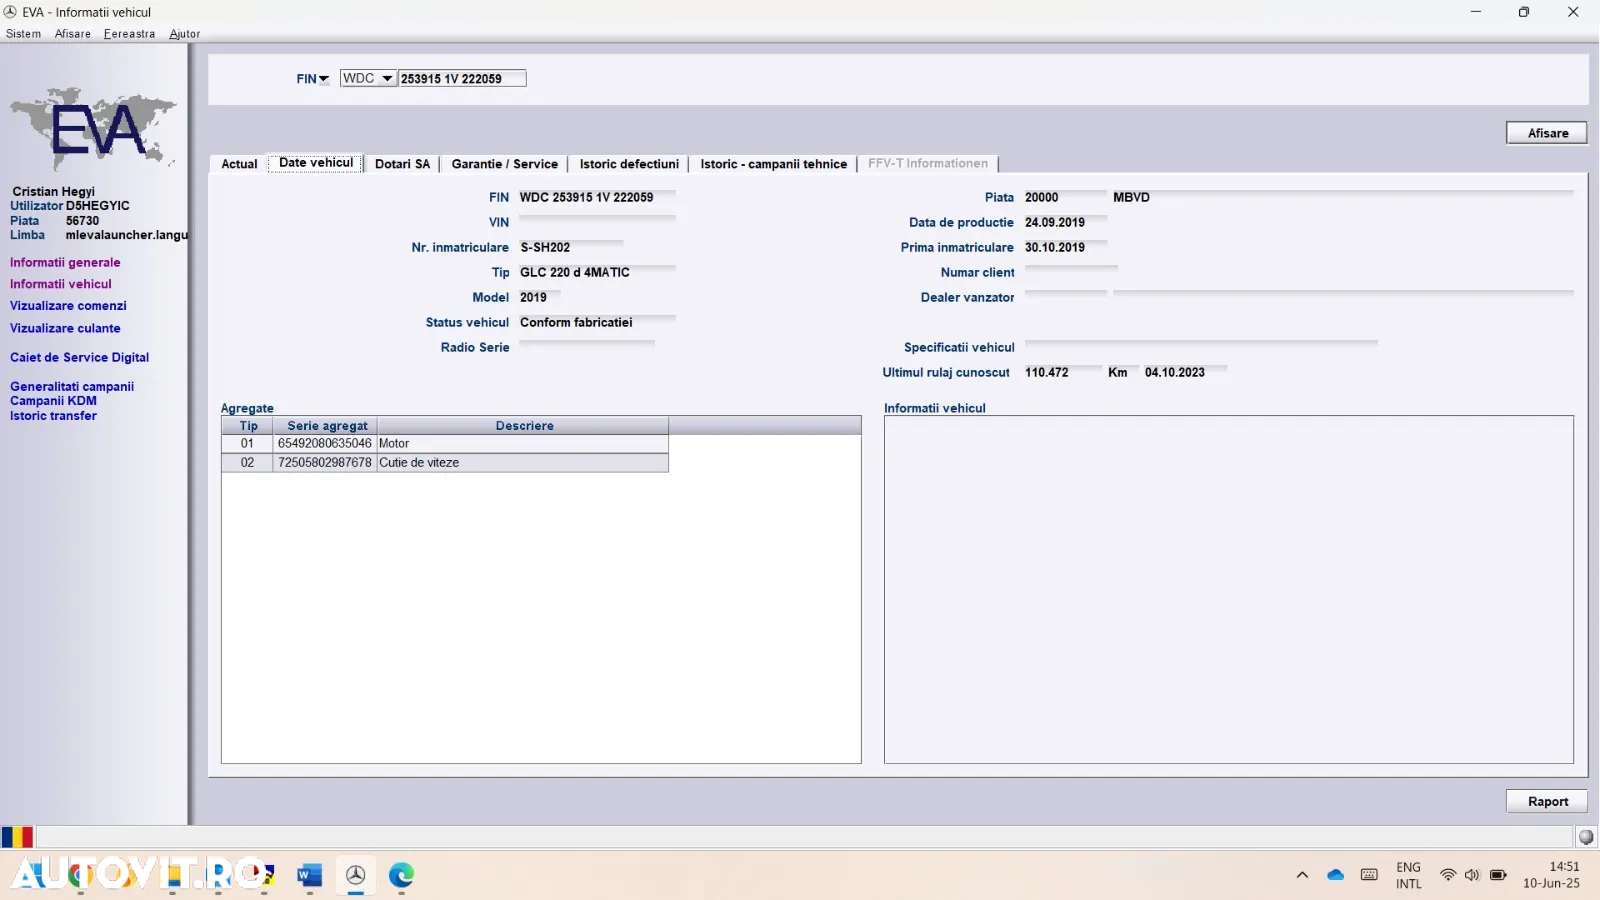Click the Model value 2019
The width and height of the screenshot is (1600, 900).
click(533, 298)
